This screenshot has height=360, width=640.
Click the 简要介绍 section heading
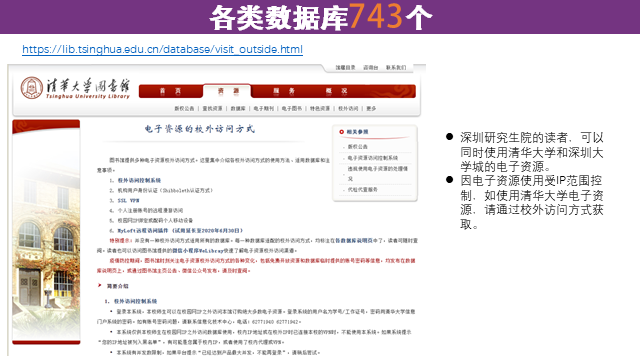[118, 286]
